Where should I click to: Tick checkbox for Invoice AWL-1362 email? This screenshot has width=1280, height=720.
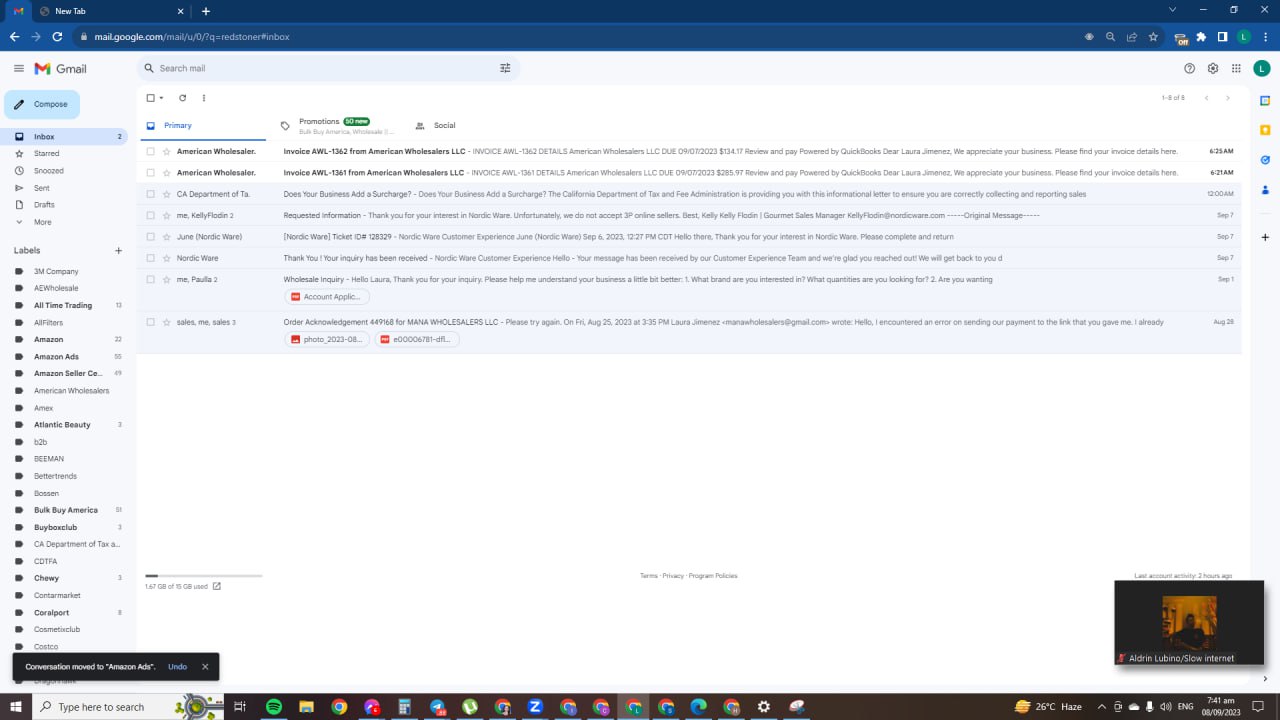click(x=151, y=151)
